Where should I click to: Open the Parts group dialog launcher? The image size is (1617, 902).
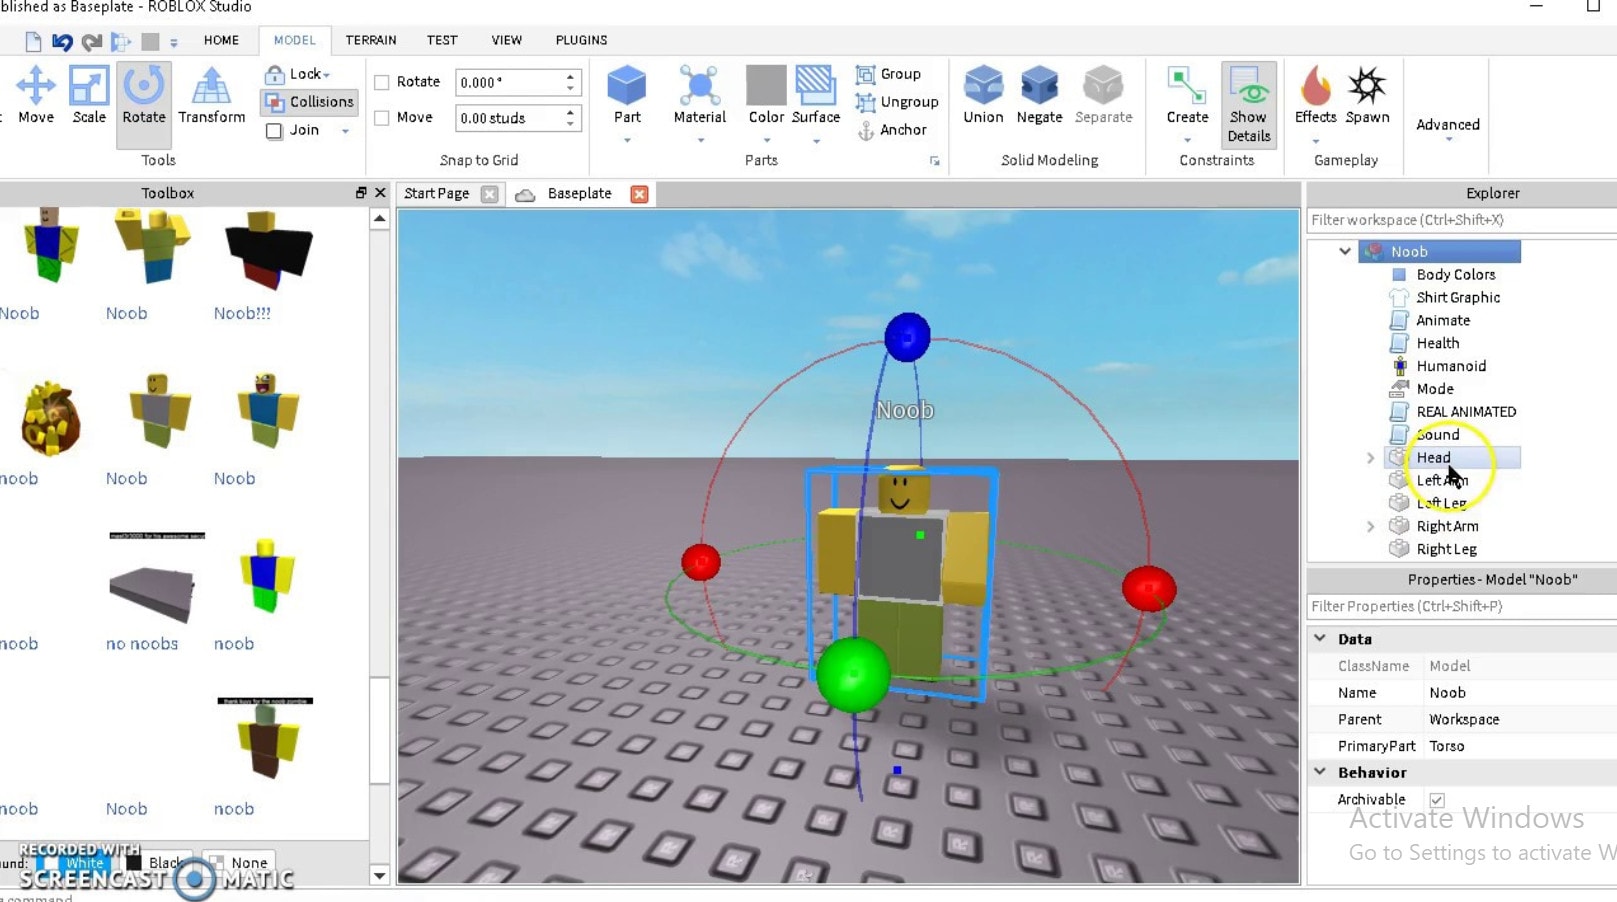(x=935, y=161)
